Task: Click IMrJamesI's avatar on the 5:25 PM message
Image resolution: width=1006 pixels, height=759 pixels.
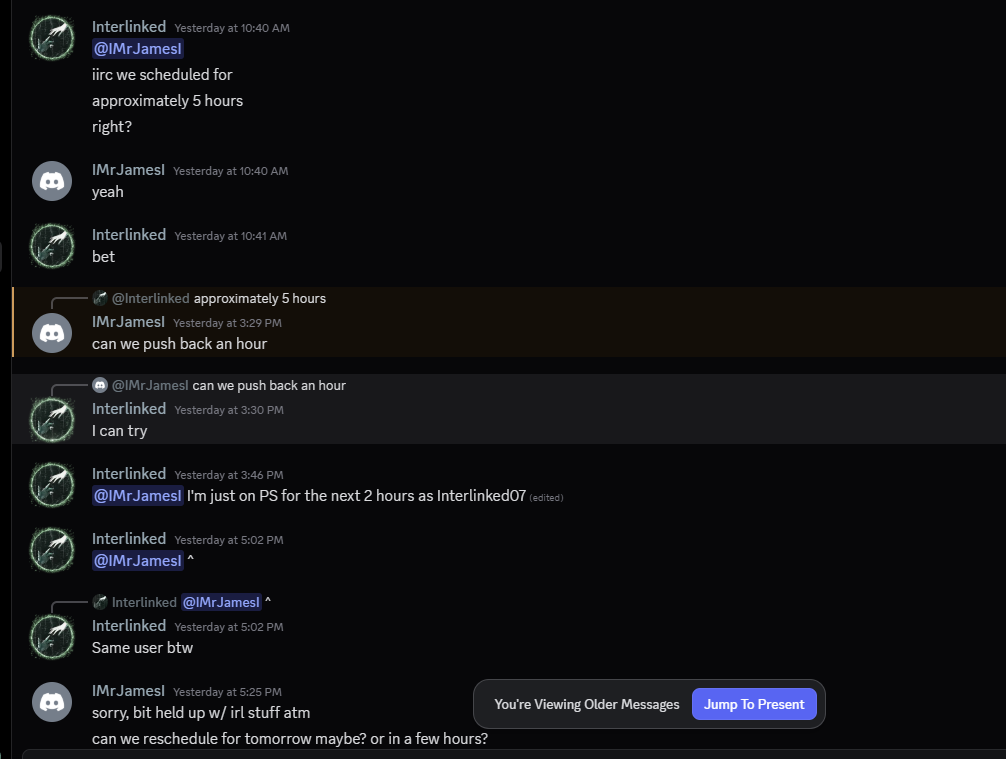Action: (x=52, y=701)
